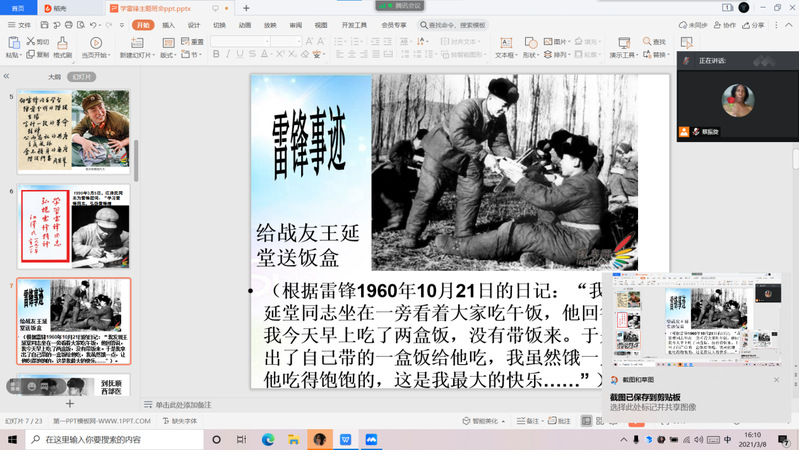The image size is (799, 450).
Task: Switch to the Design ribbon tab
Action: coord(194,25)
